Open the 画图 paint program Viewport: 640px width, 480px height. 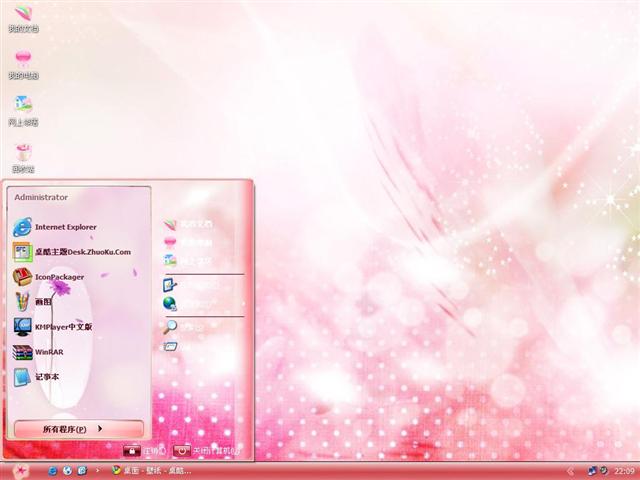pyautogui.click(x=33, y=302)
